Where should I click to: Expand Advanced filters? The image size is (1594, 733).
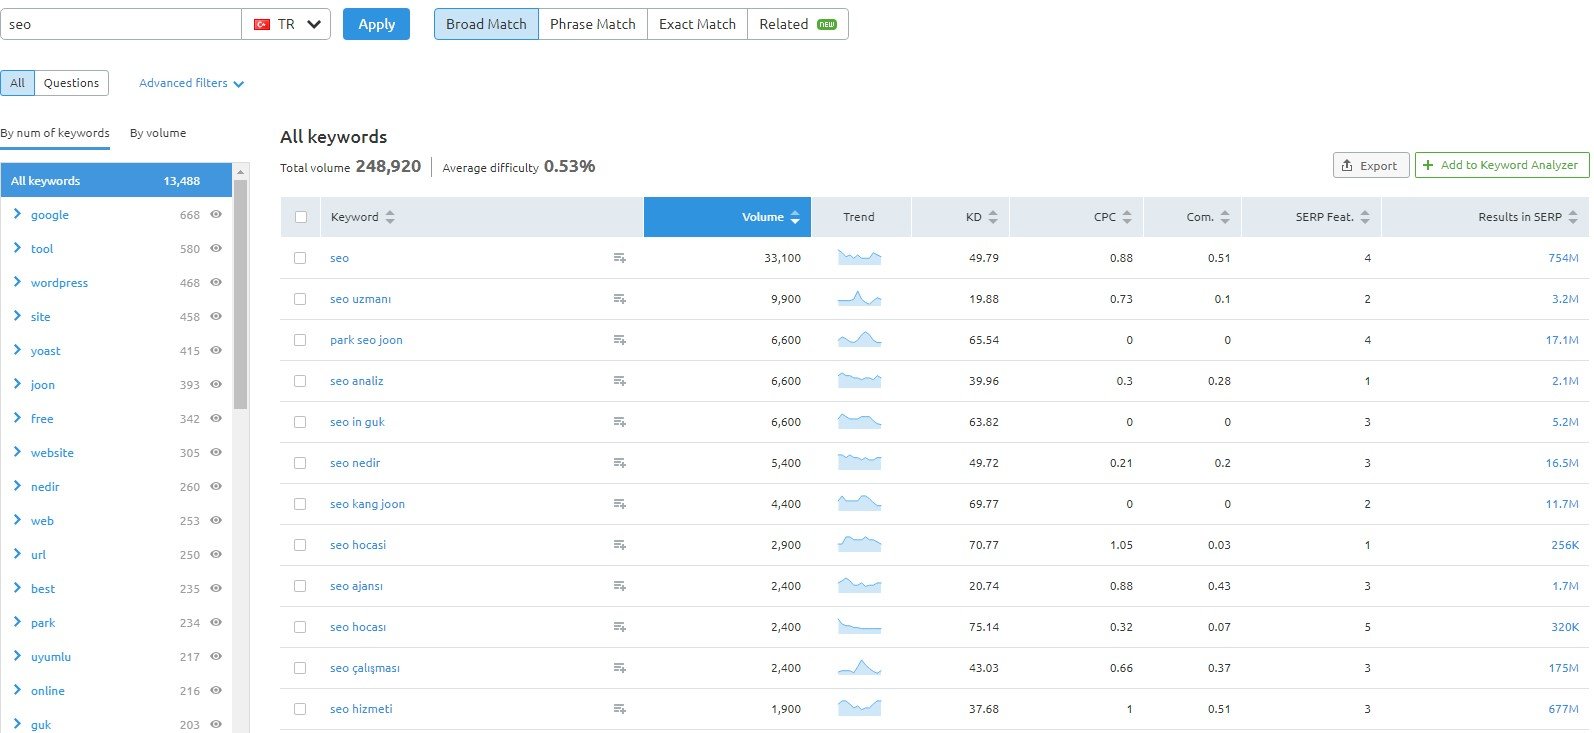191,83
